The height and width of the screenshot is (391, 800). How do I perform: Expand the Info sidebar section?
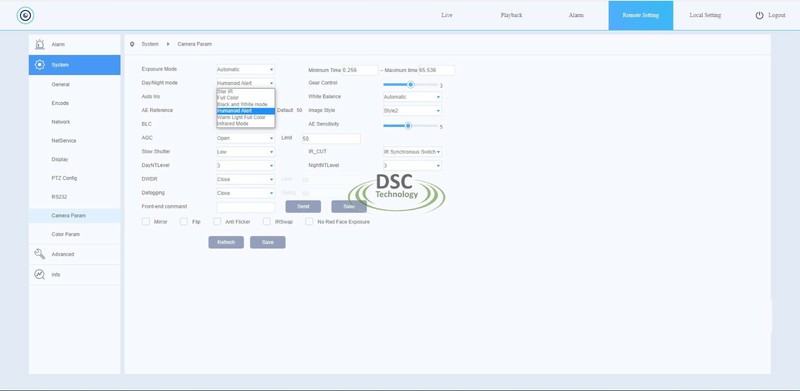point(74,275)
